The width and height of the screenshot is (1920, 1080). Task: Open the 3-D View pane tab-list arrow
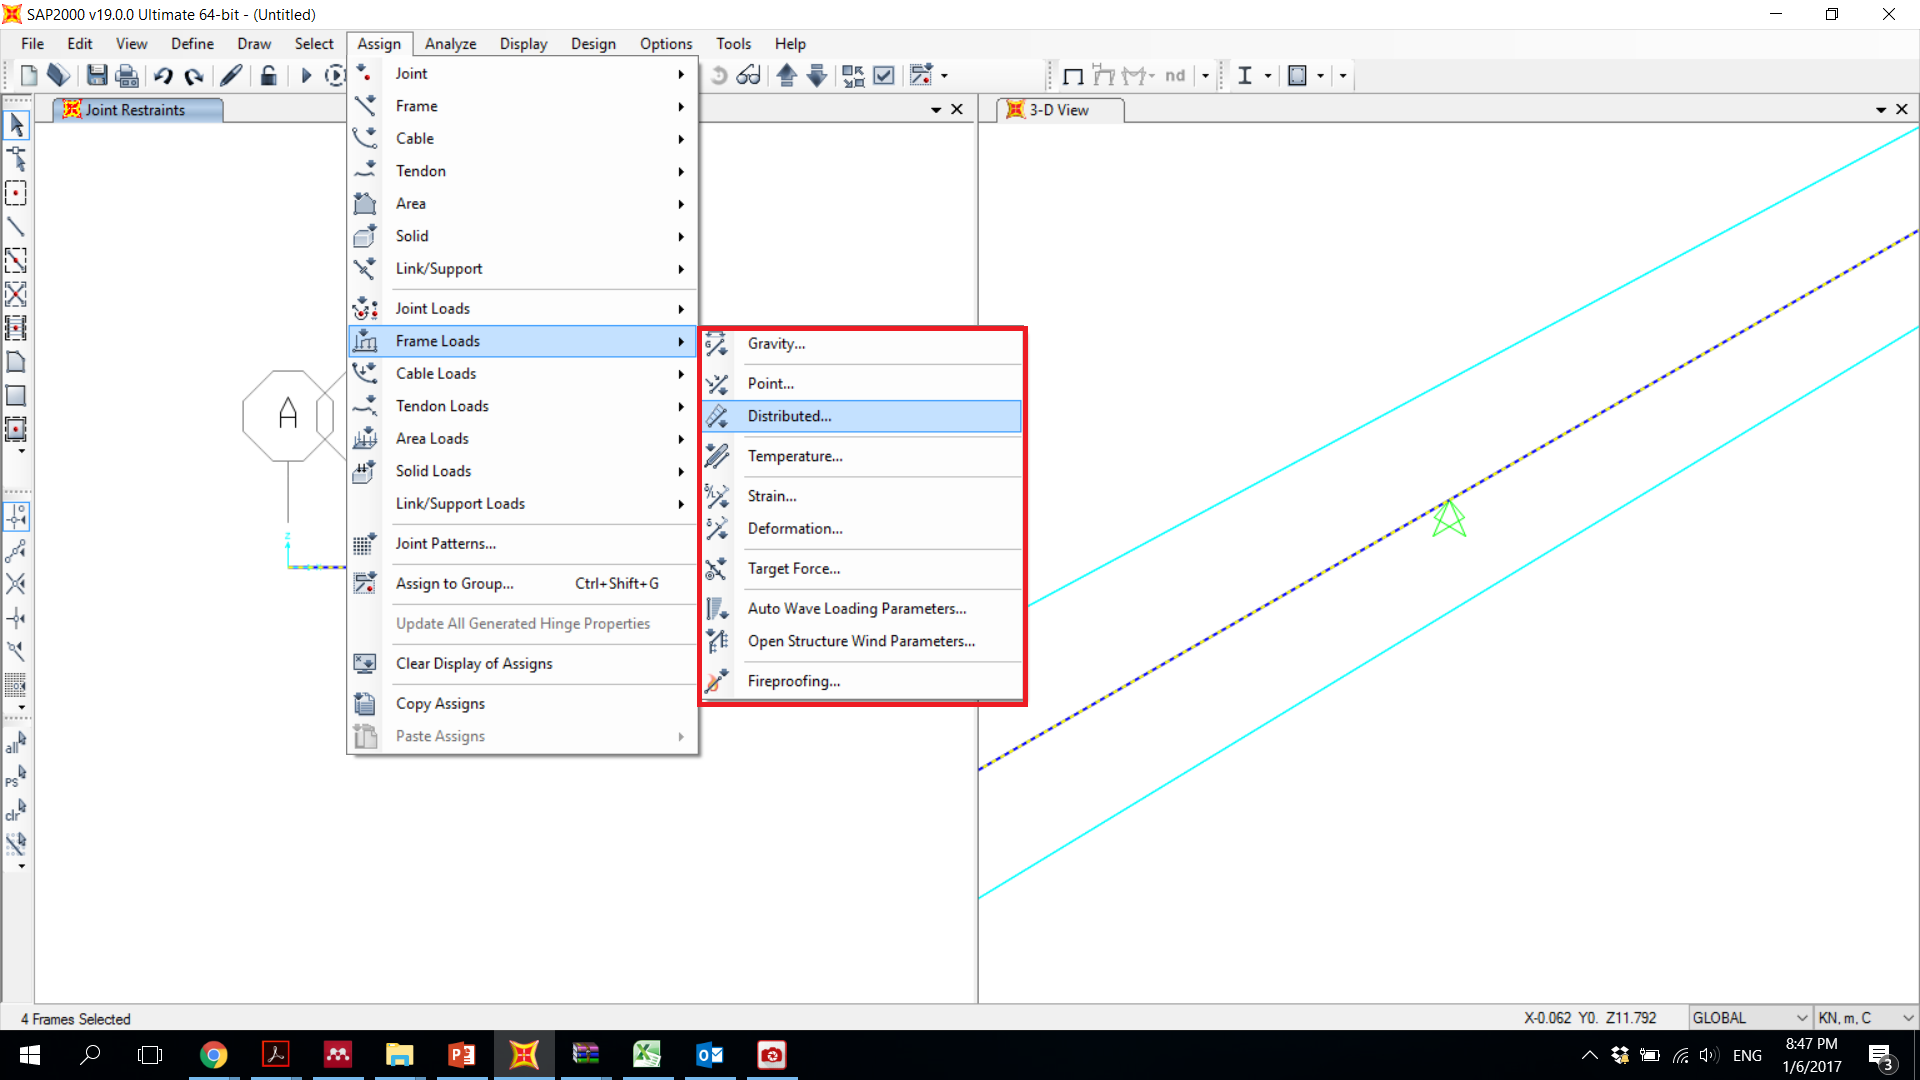coord(1881,110)
